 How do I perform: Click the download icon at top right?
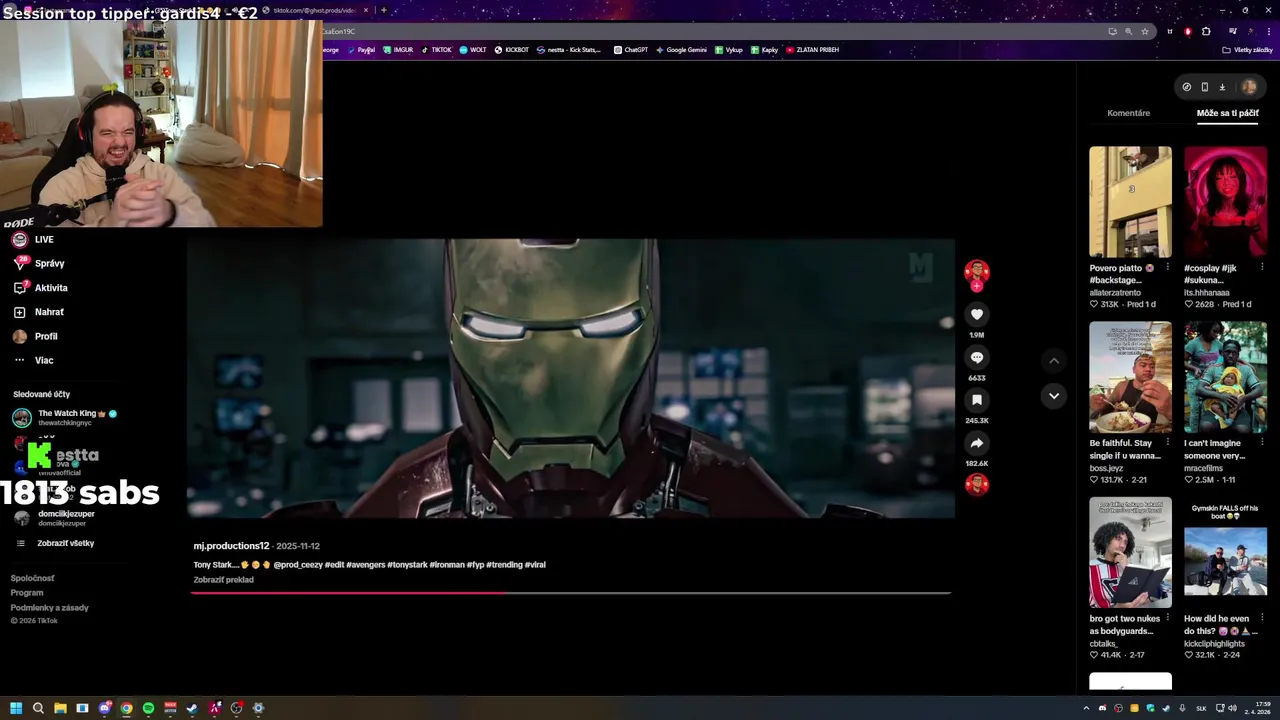[1222, 87]
